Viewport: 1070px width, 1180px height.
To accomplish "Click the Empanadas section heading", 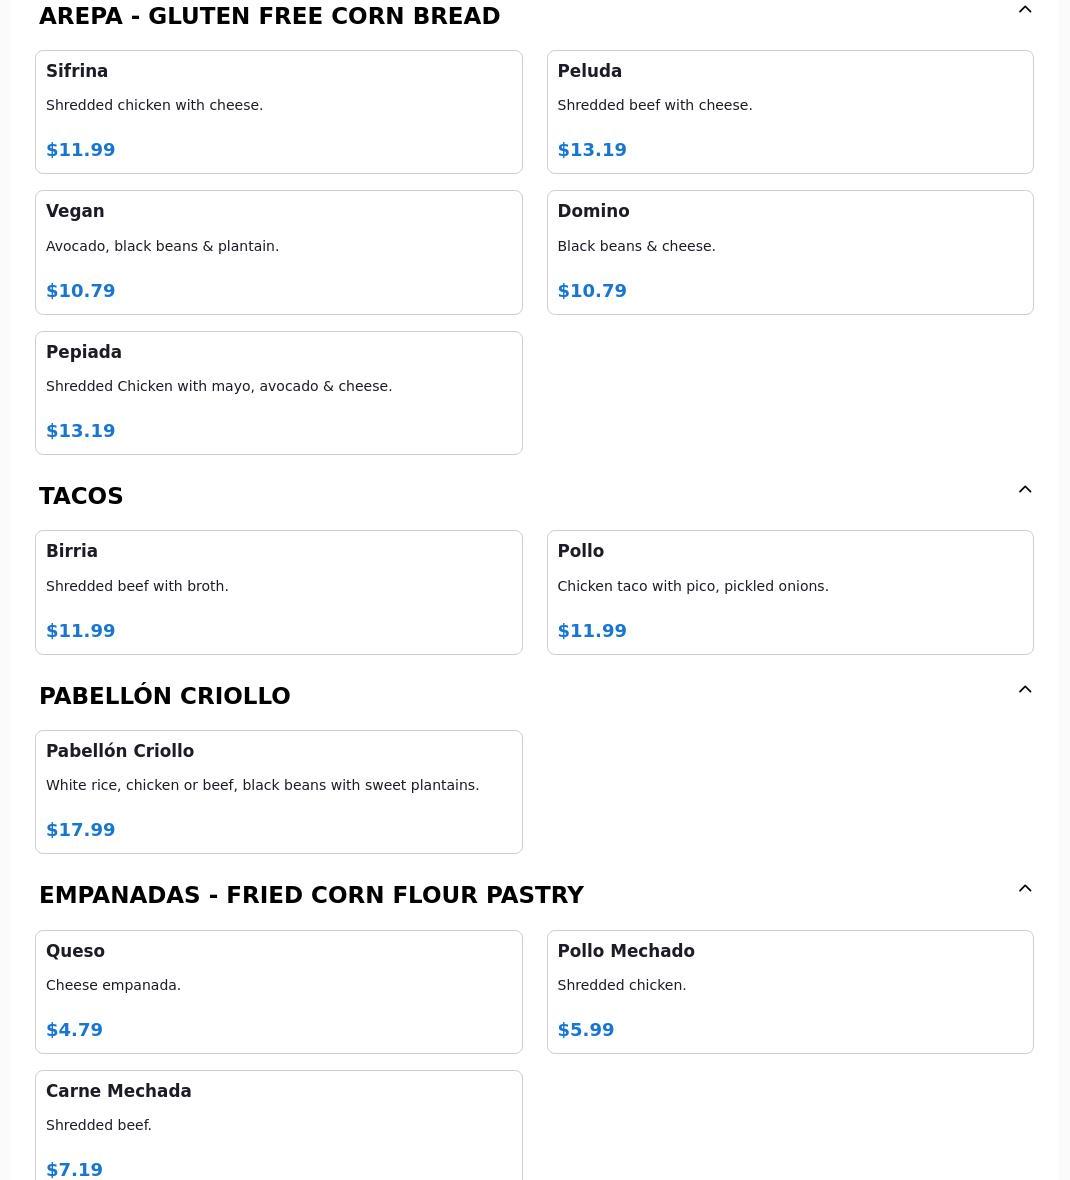I will coord(311,895).
